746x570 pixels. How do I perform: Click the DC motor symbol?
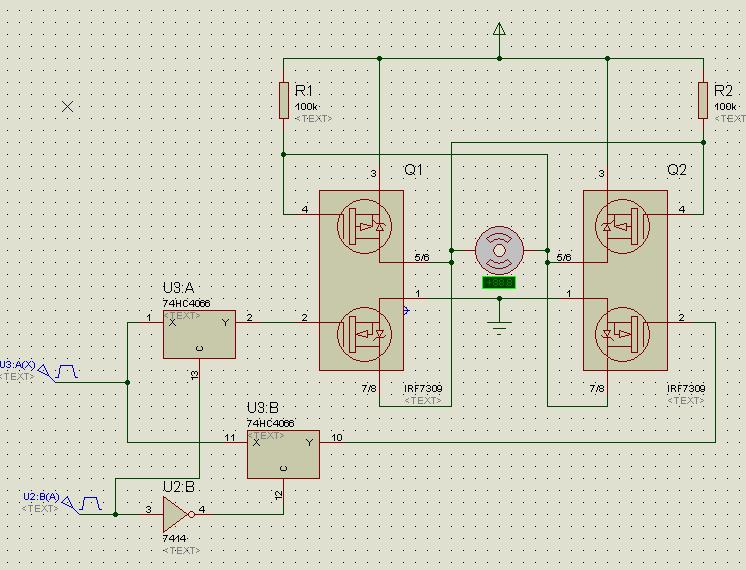point(498,250)
